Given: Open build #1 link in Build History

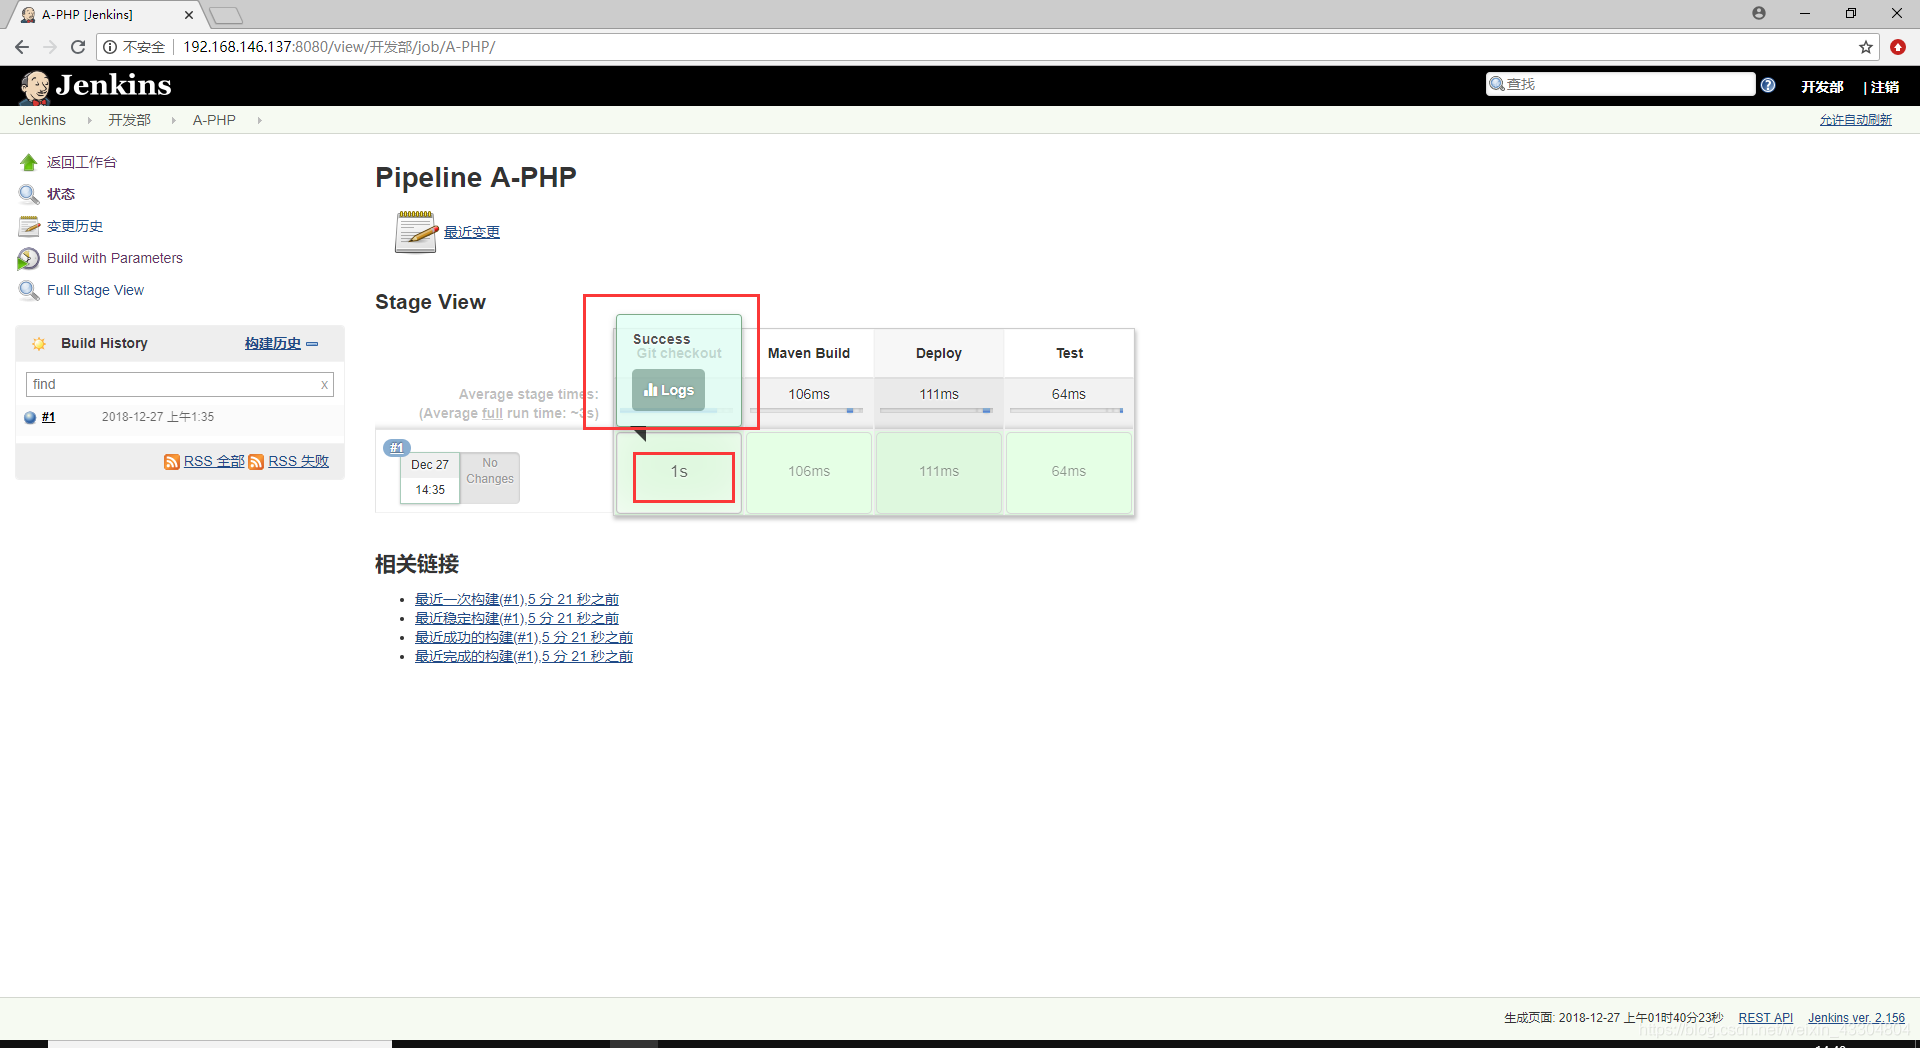Looking at the screenshot, I should 48,417.
